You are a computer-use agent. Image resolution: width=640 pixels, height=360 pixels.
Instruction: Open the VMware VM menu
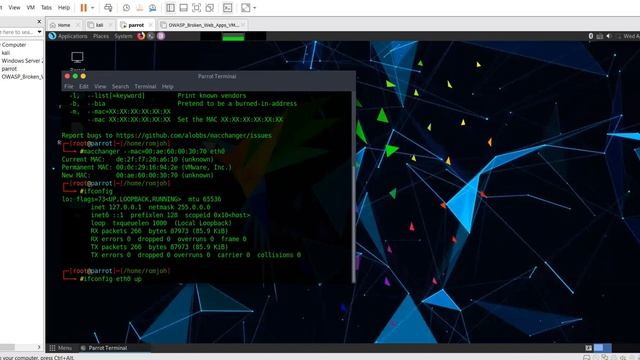click(31, 7)
